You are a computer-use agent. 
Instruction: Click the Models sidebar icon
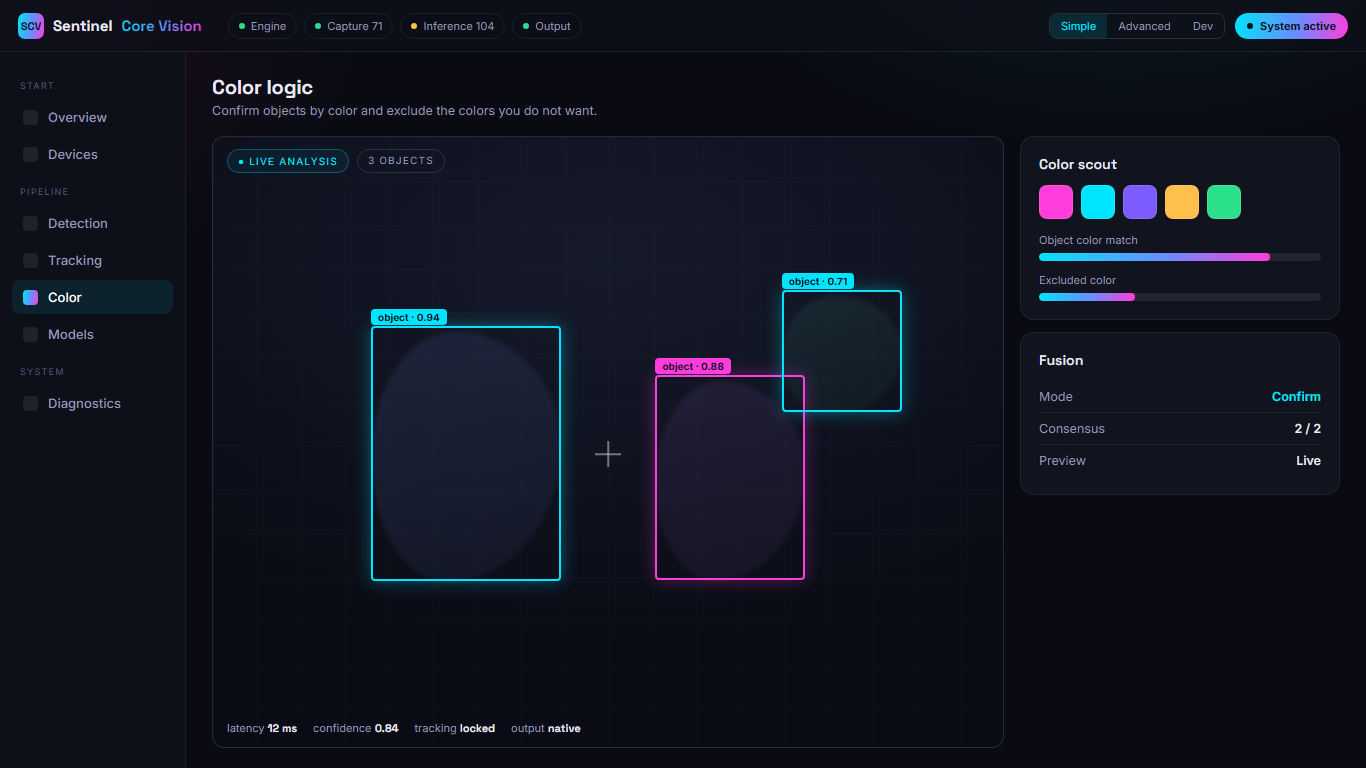click(30, 334)
